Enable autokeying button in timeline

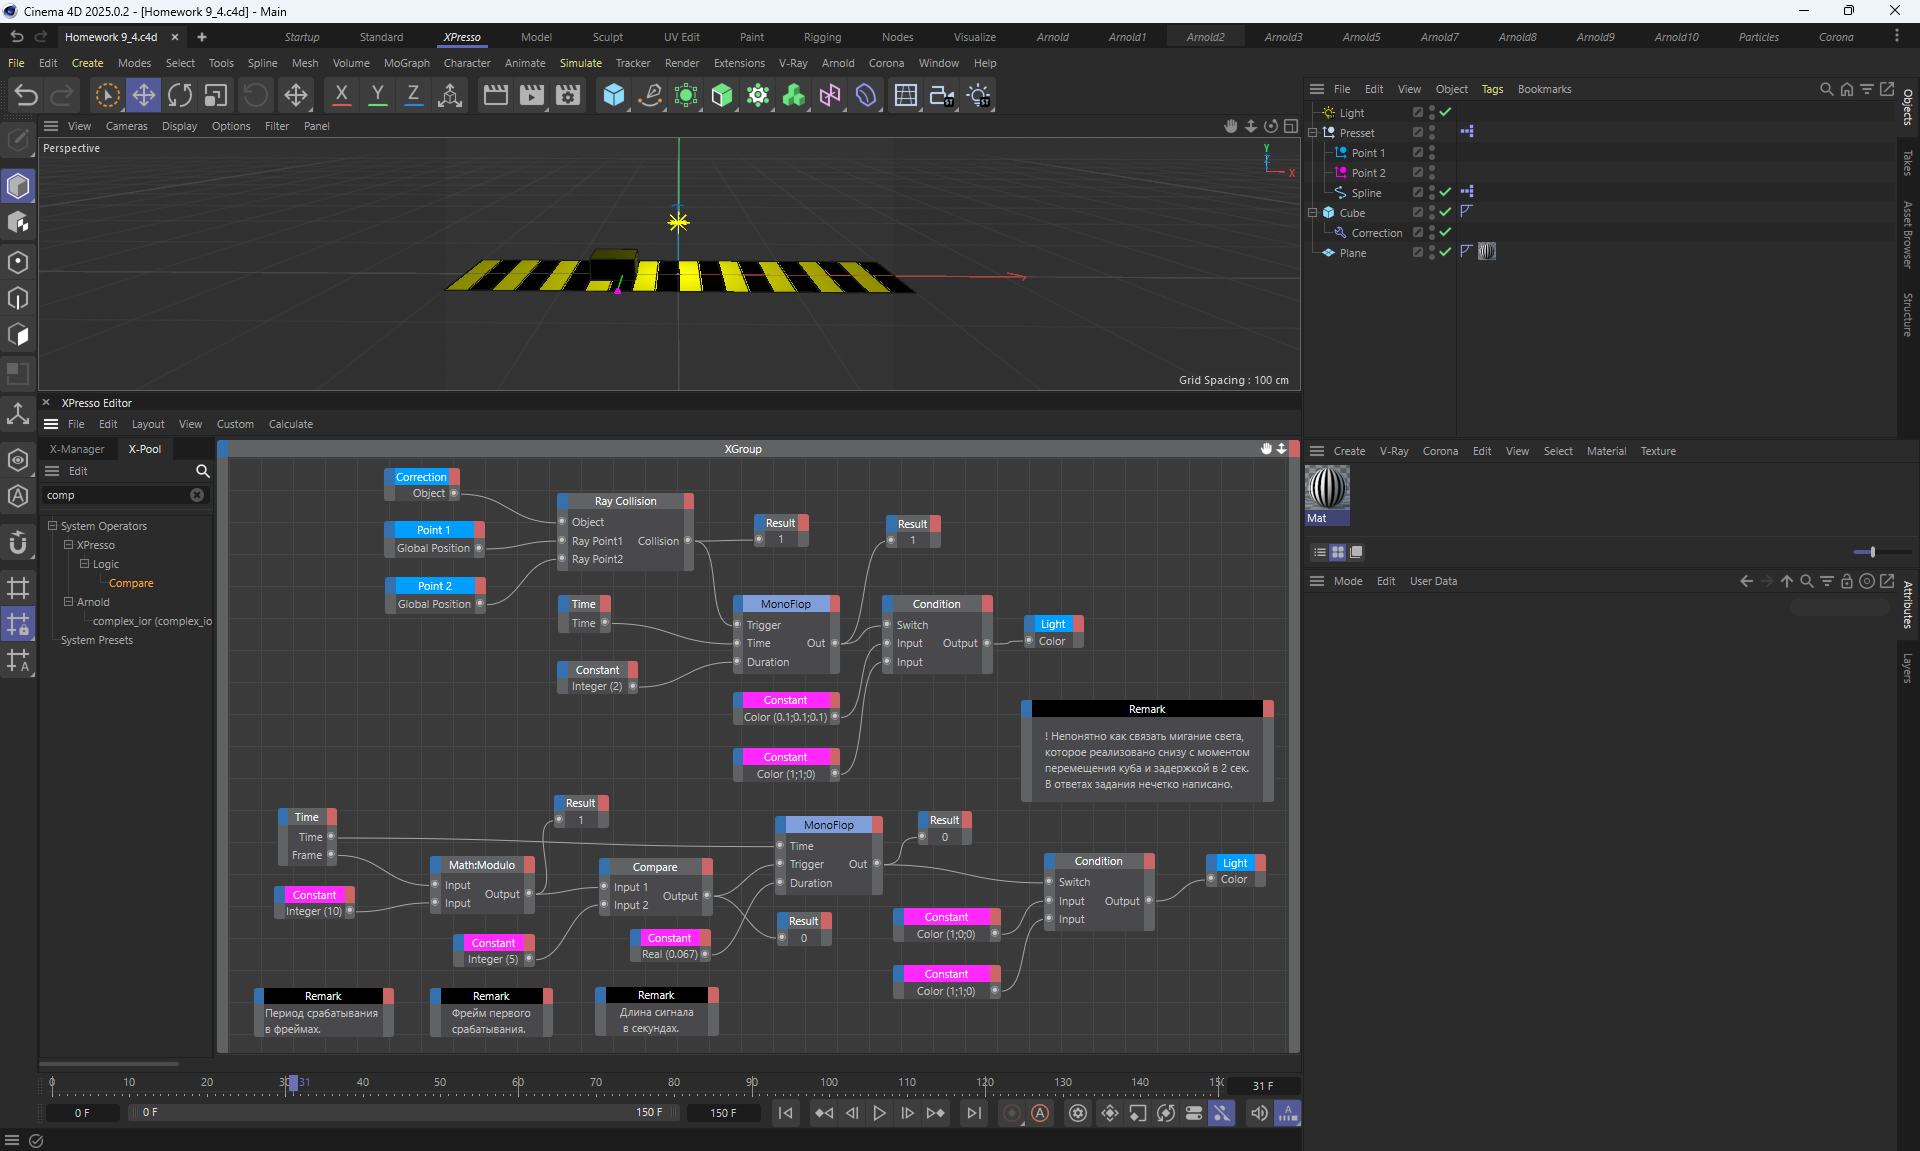point(1040,1113)
